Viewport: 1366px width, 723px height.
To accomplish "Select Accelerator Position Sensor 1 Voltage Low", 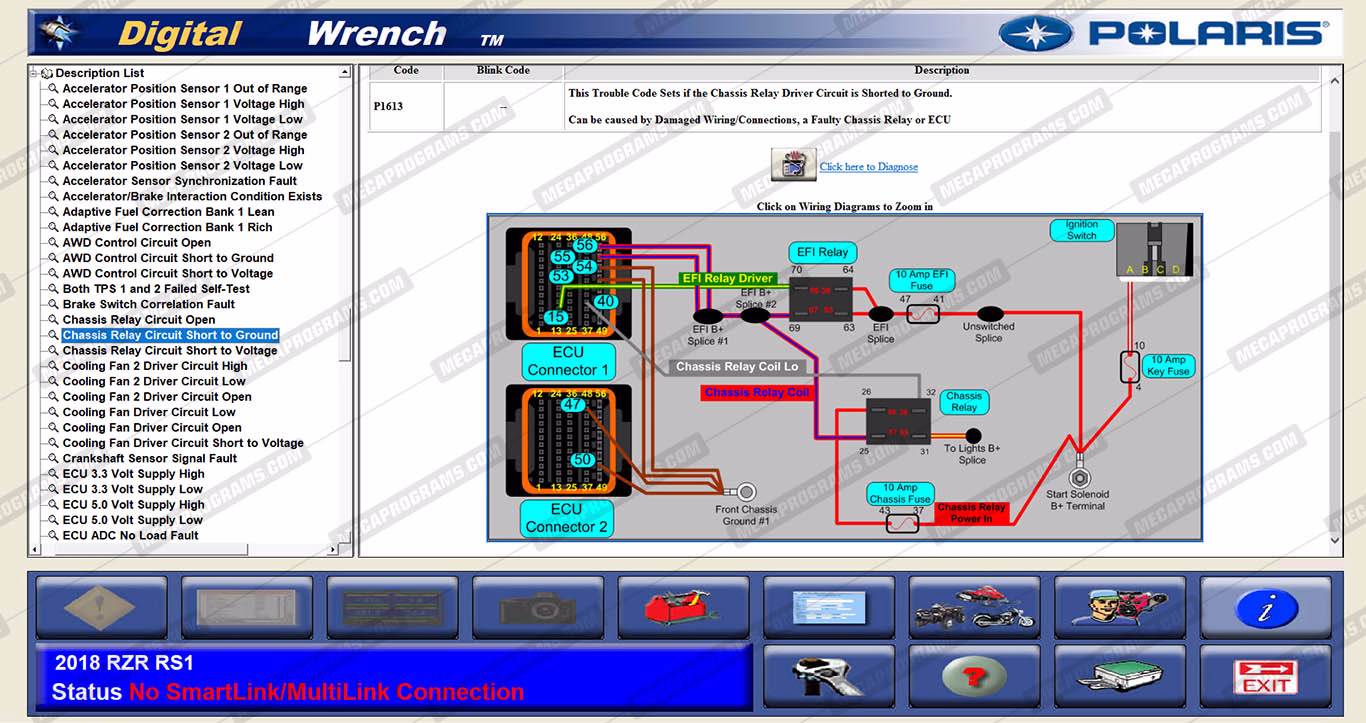I will 182,119.
